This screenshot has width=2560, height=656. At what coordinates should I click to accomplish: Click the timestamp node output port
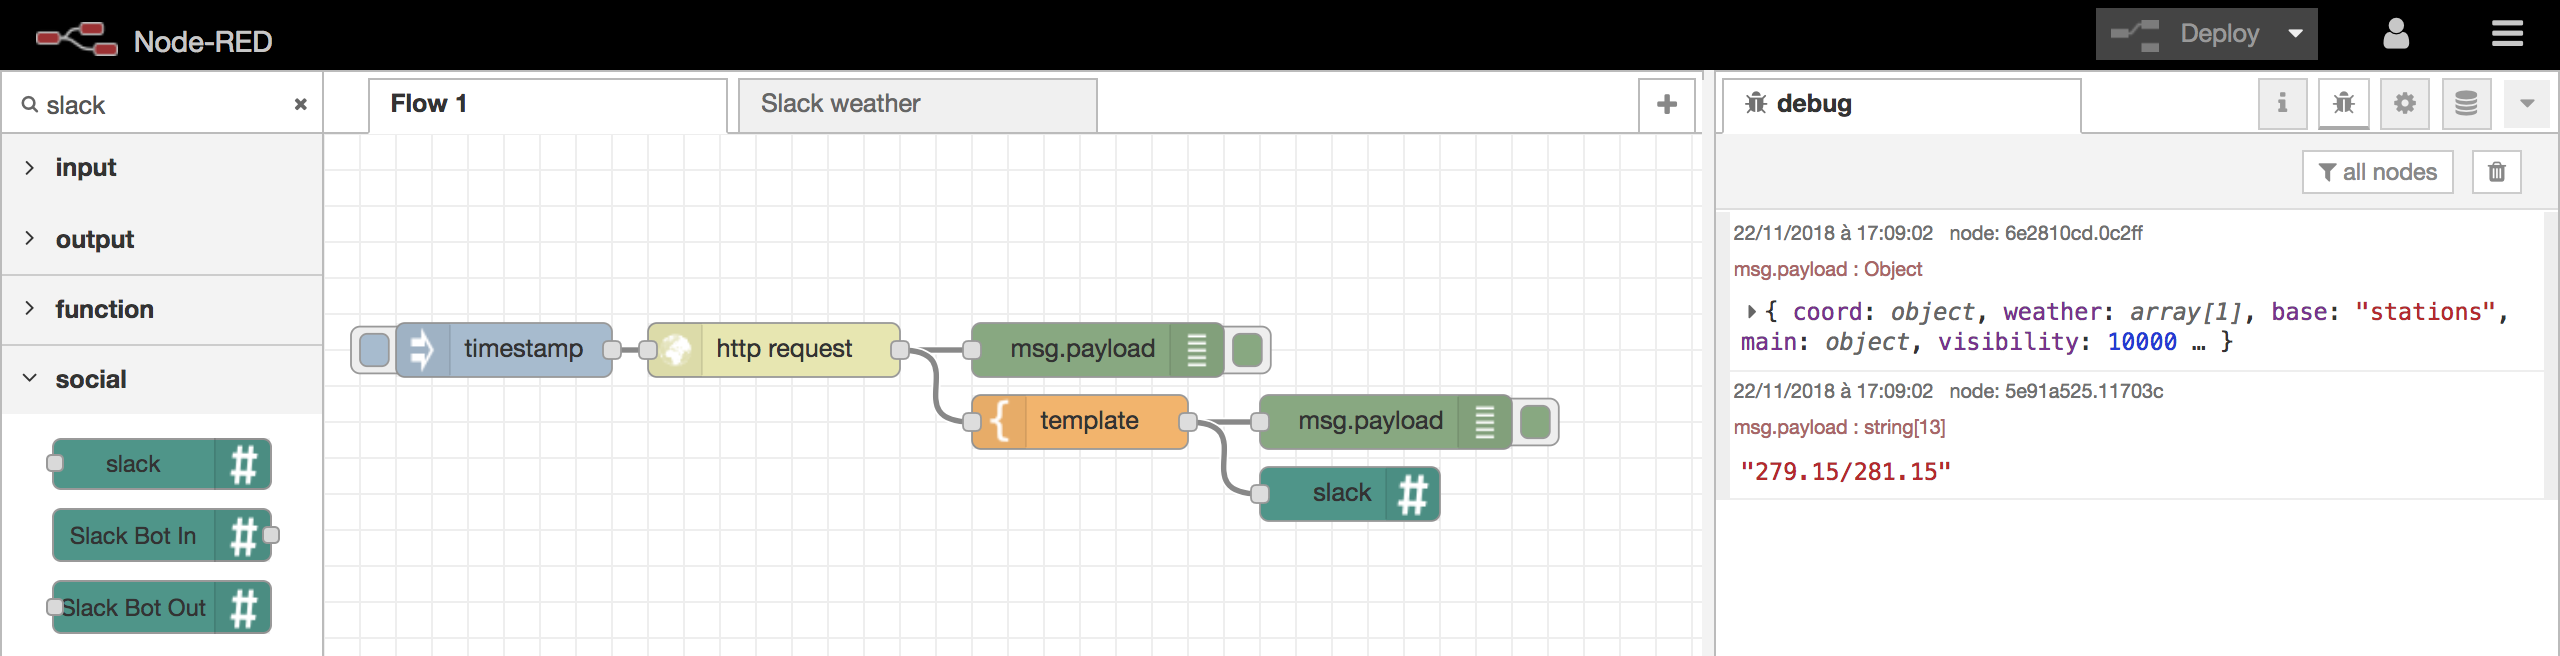[x=611, y=349]
